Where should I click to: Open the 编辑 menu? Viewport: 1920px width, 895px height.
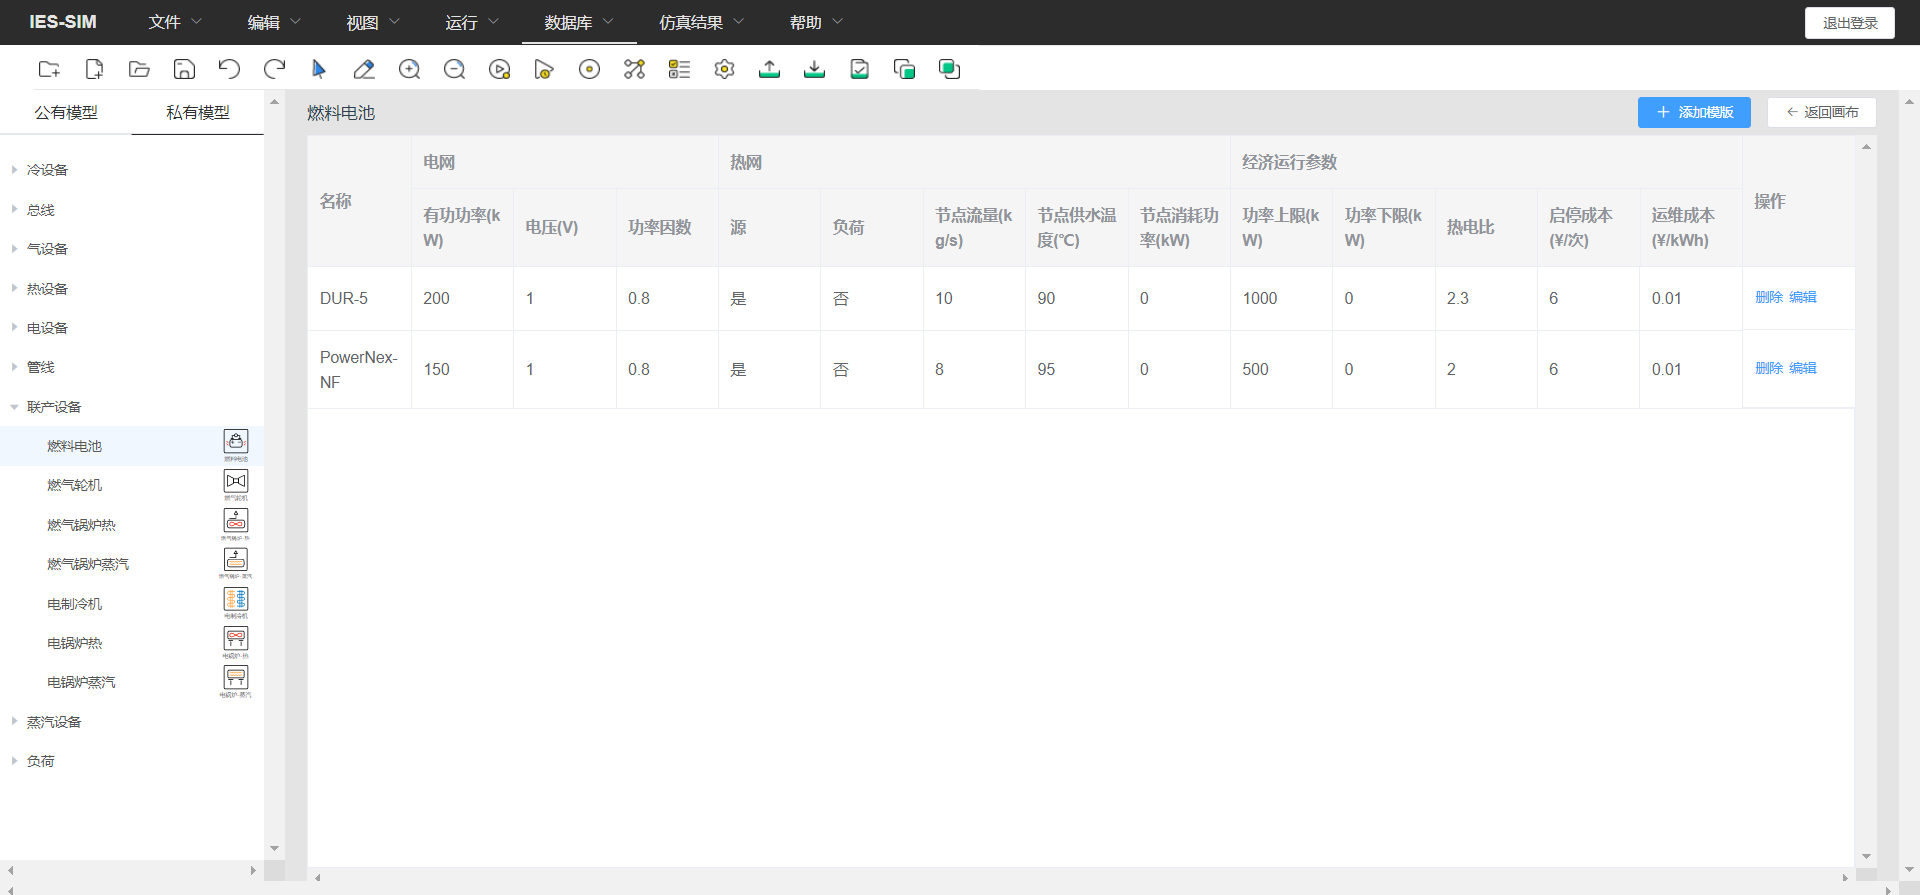tap(274, 22)
